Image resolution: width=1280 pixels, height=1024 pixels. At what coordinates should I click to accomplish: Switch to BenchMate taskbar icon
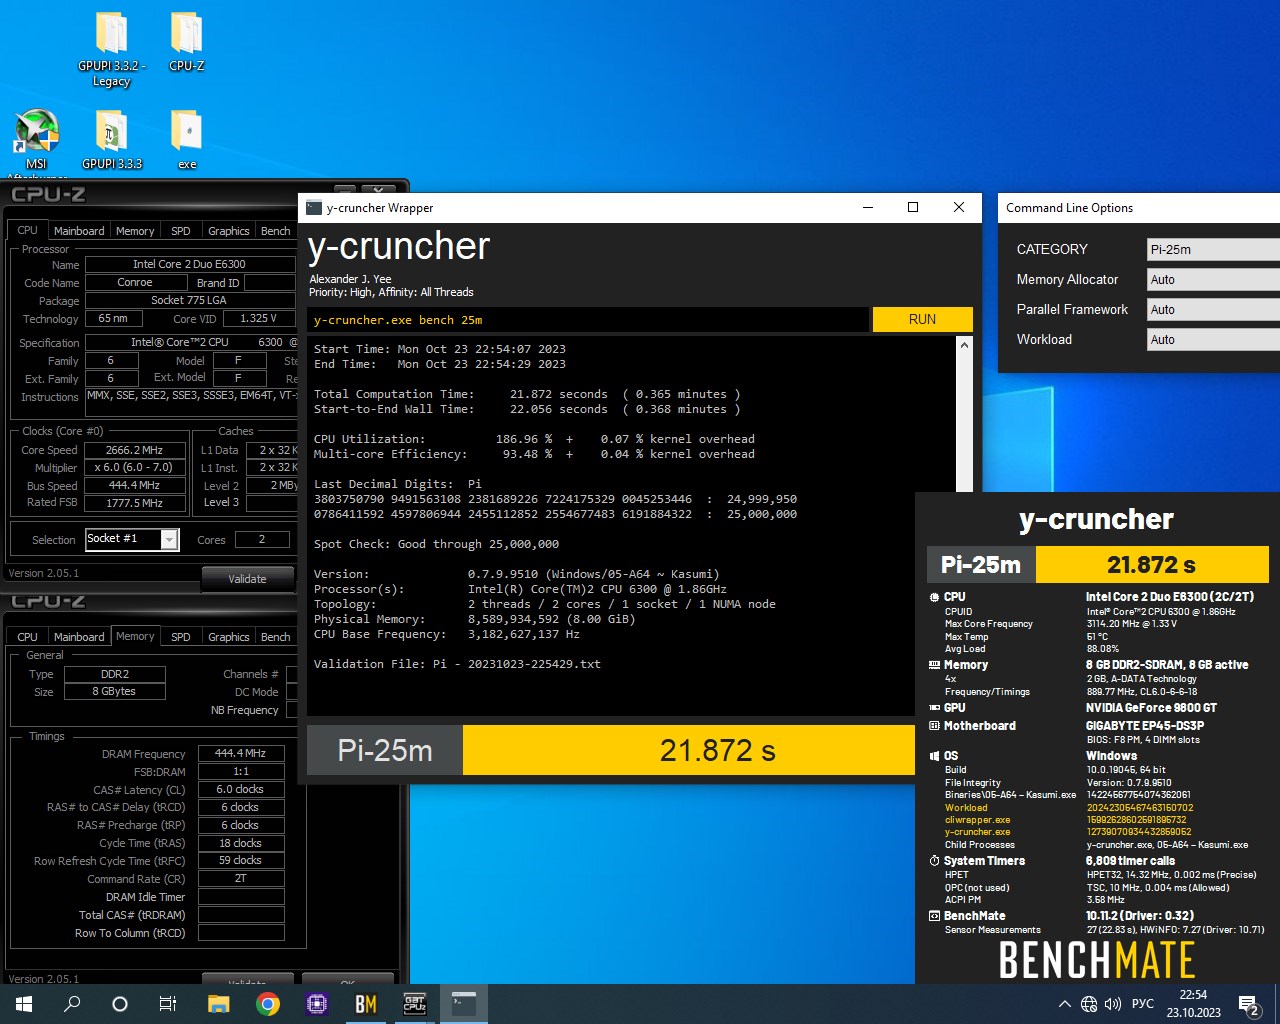click(x=366, y=1004)
